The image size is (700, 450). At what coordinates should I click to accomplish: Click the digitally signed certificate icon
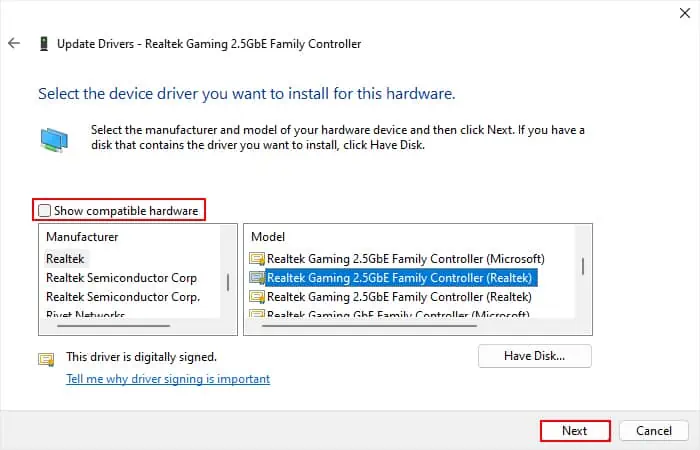click(x=46, y=357)
